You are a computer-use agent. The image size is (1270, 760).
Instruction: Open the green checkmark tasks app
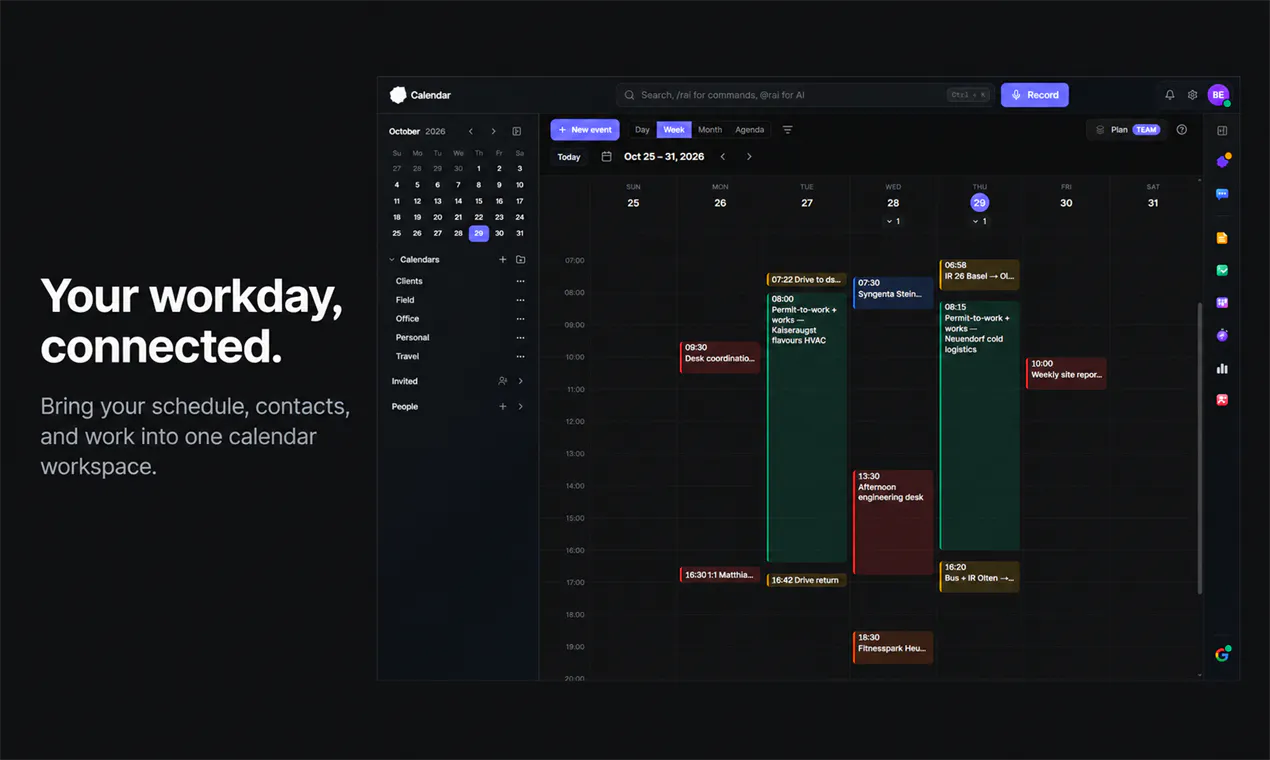[x=1222, y=270]
